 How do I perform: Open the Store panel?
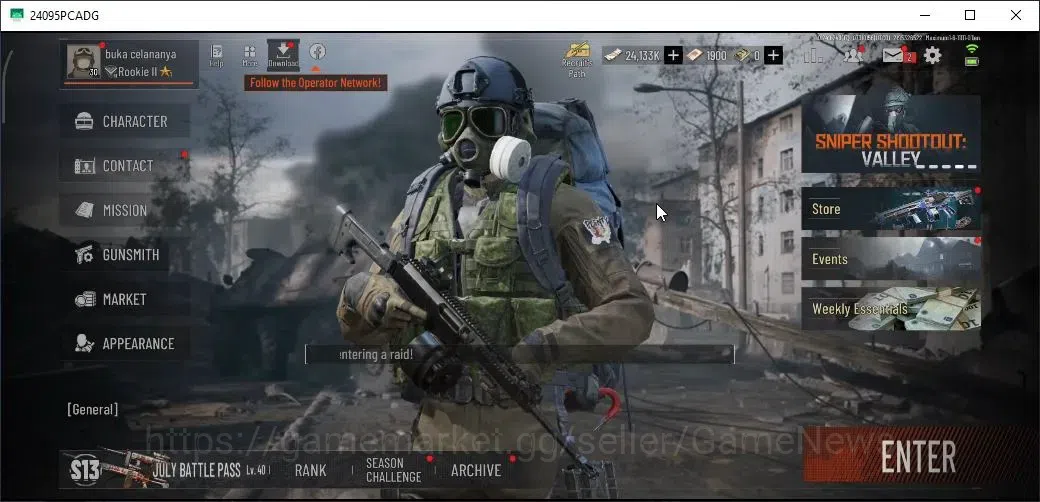pos(891,209)
